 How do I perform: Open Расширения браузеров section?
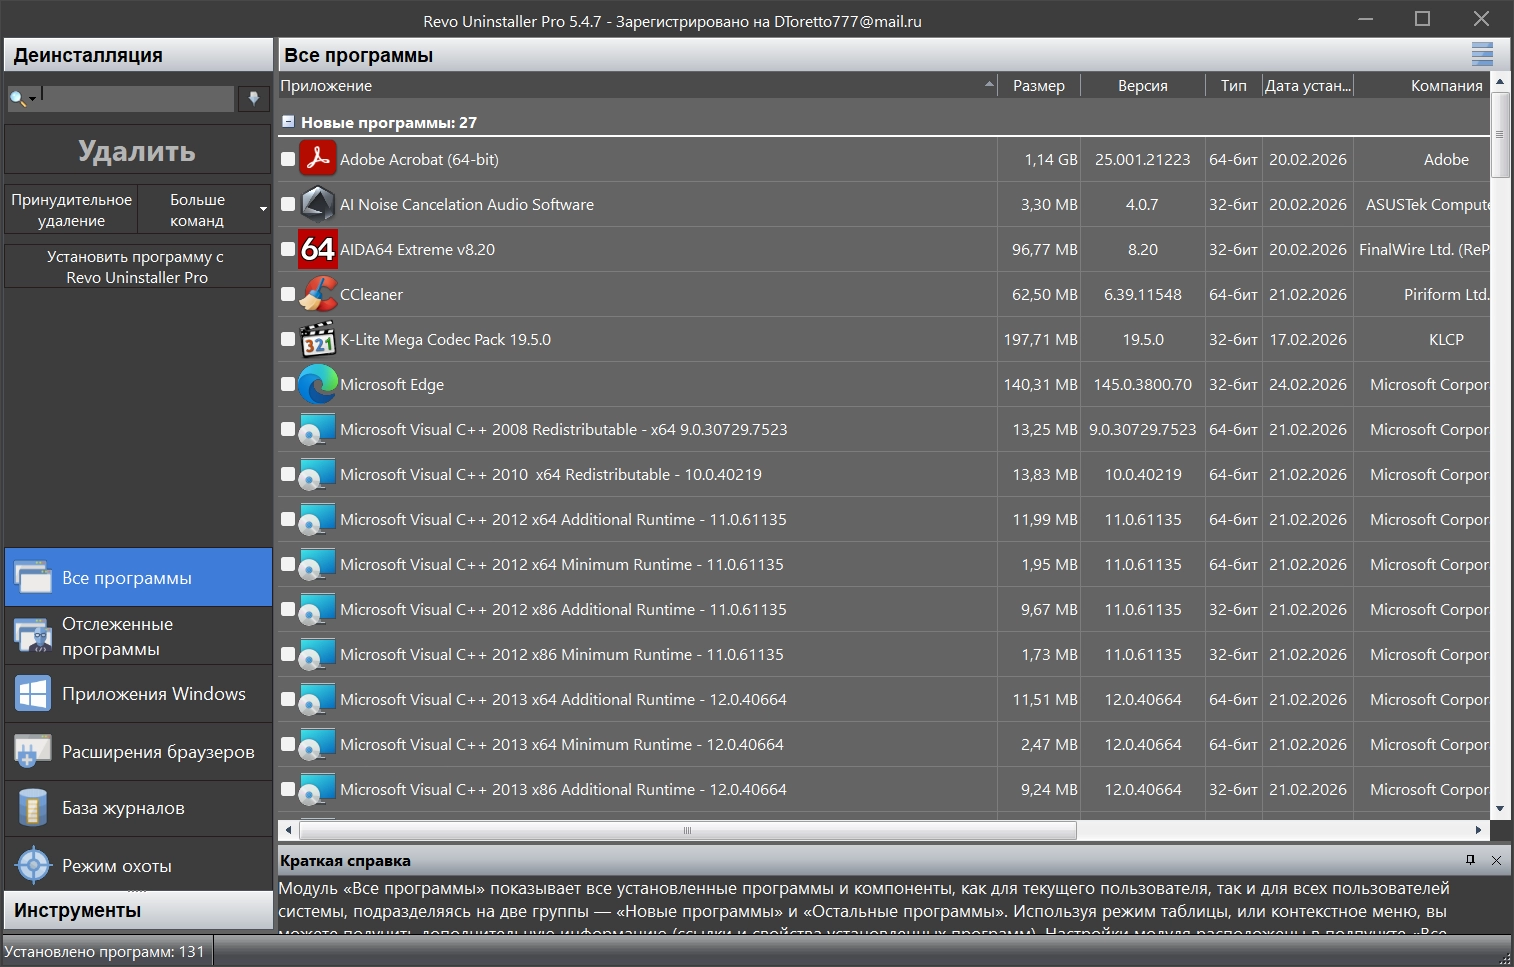point(138,752)
